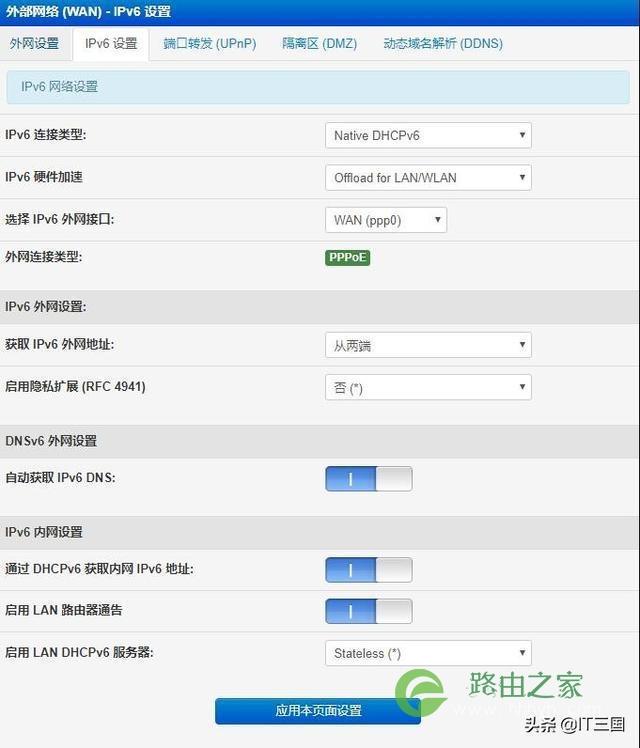
Task: Open the WAN (ppp0) interface dropdown
Action: click(386, 220)
